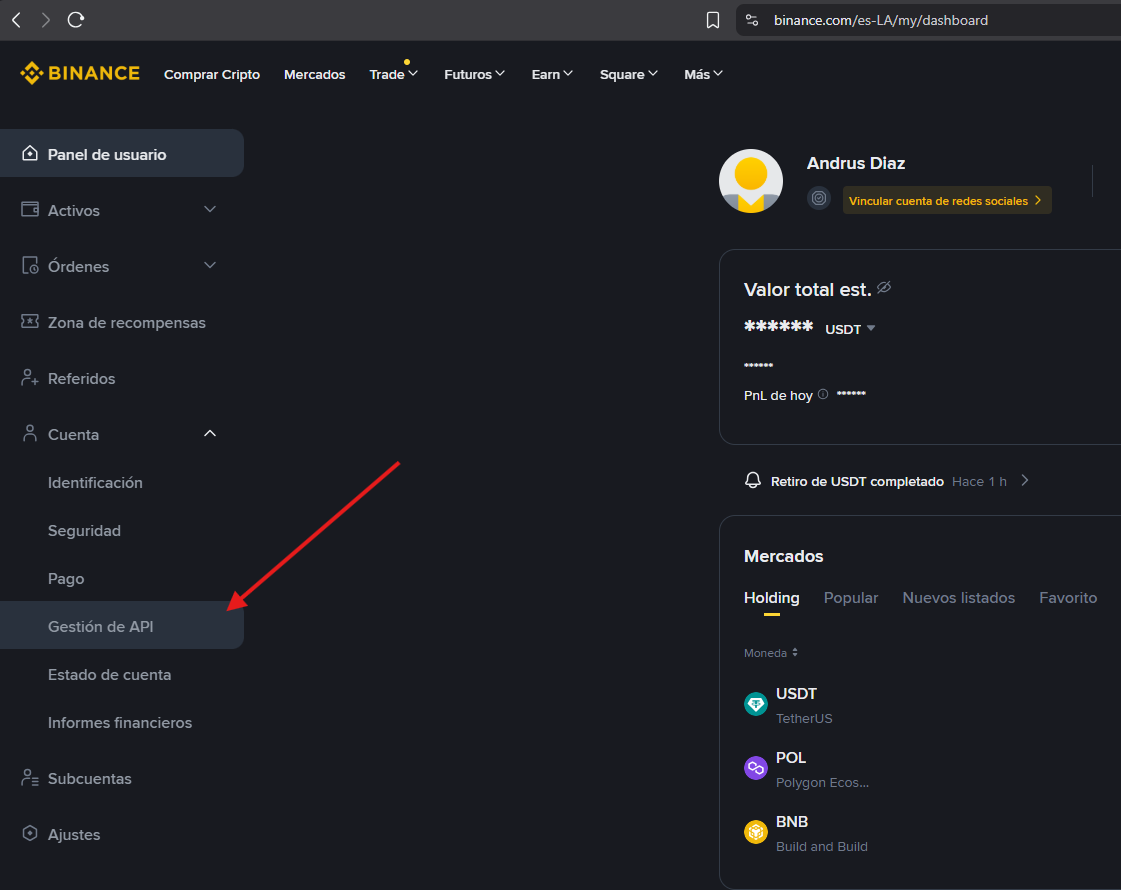Click the Activos wallet icon

click(x=30, y=209)
